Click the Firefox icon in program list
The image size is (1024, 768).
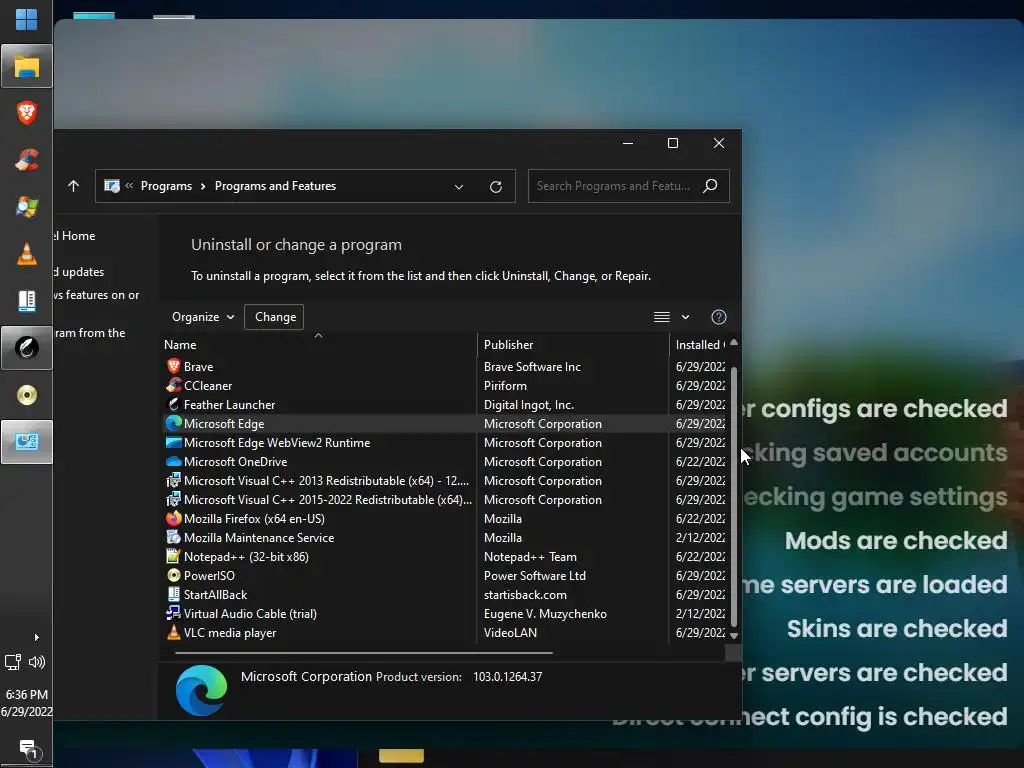pyautogui.click(x=173, y=519)
